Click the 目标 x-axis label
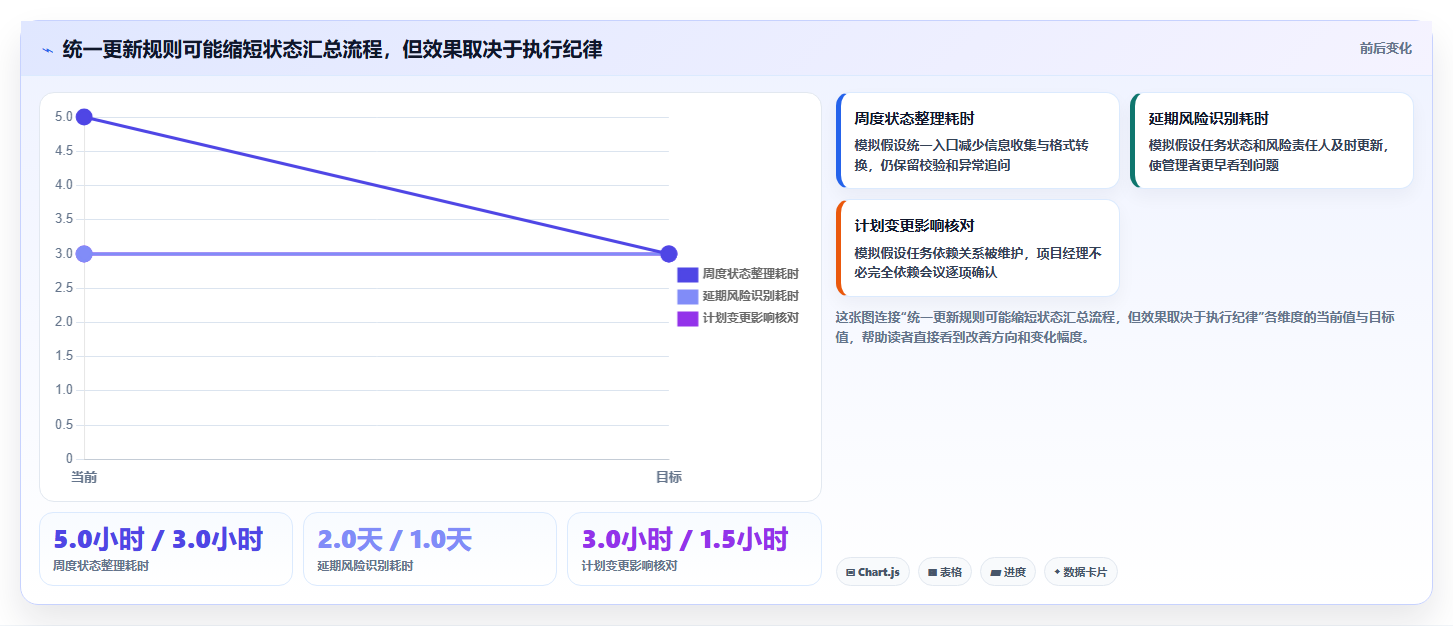Viewport: 1453px width, 626px height. 669,477
